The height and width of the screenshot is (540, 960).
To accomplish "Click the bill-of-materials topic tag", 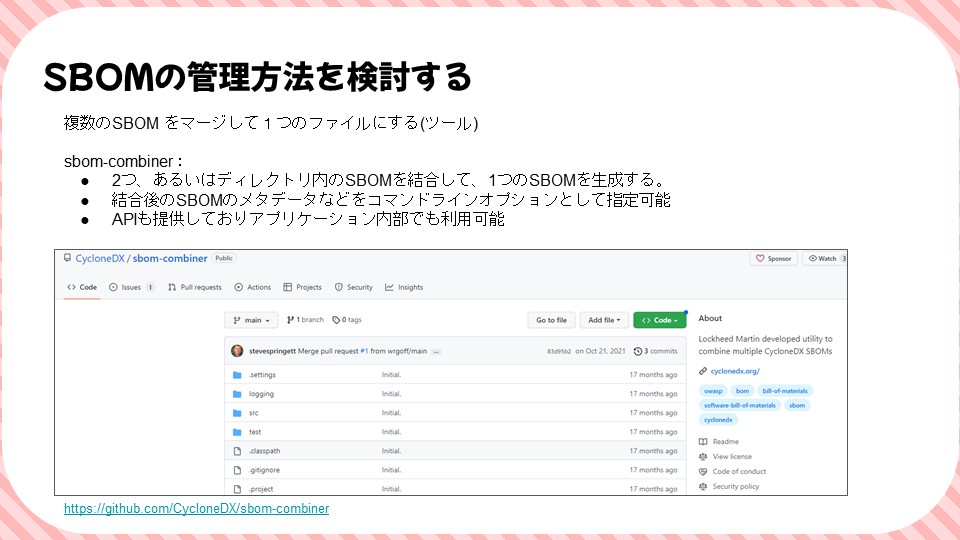I will point(785,391).
